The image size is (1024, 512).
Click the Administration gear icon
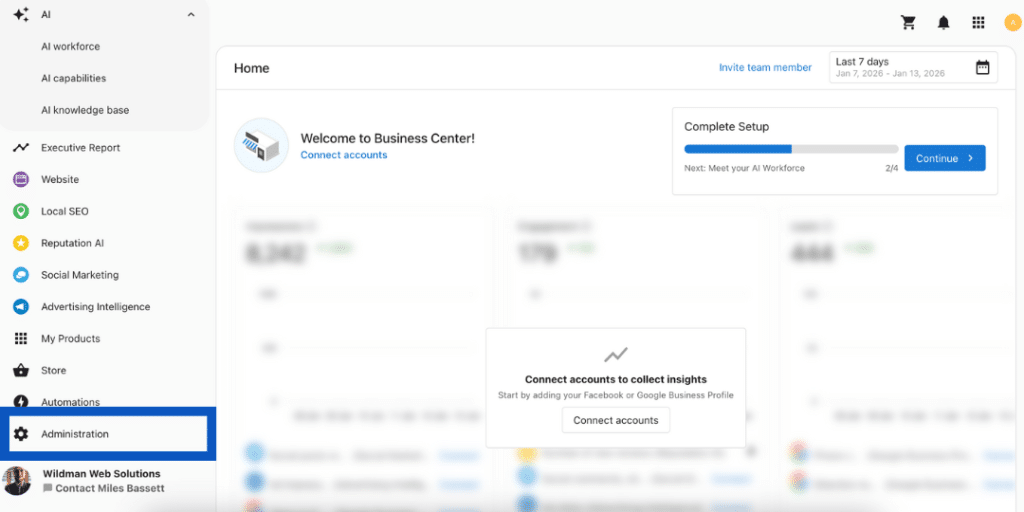click(20, 434)
